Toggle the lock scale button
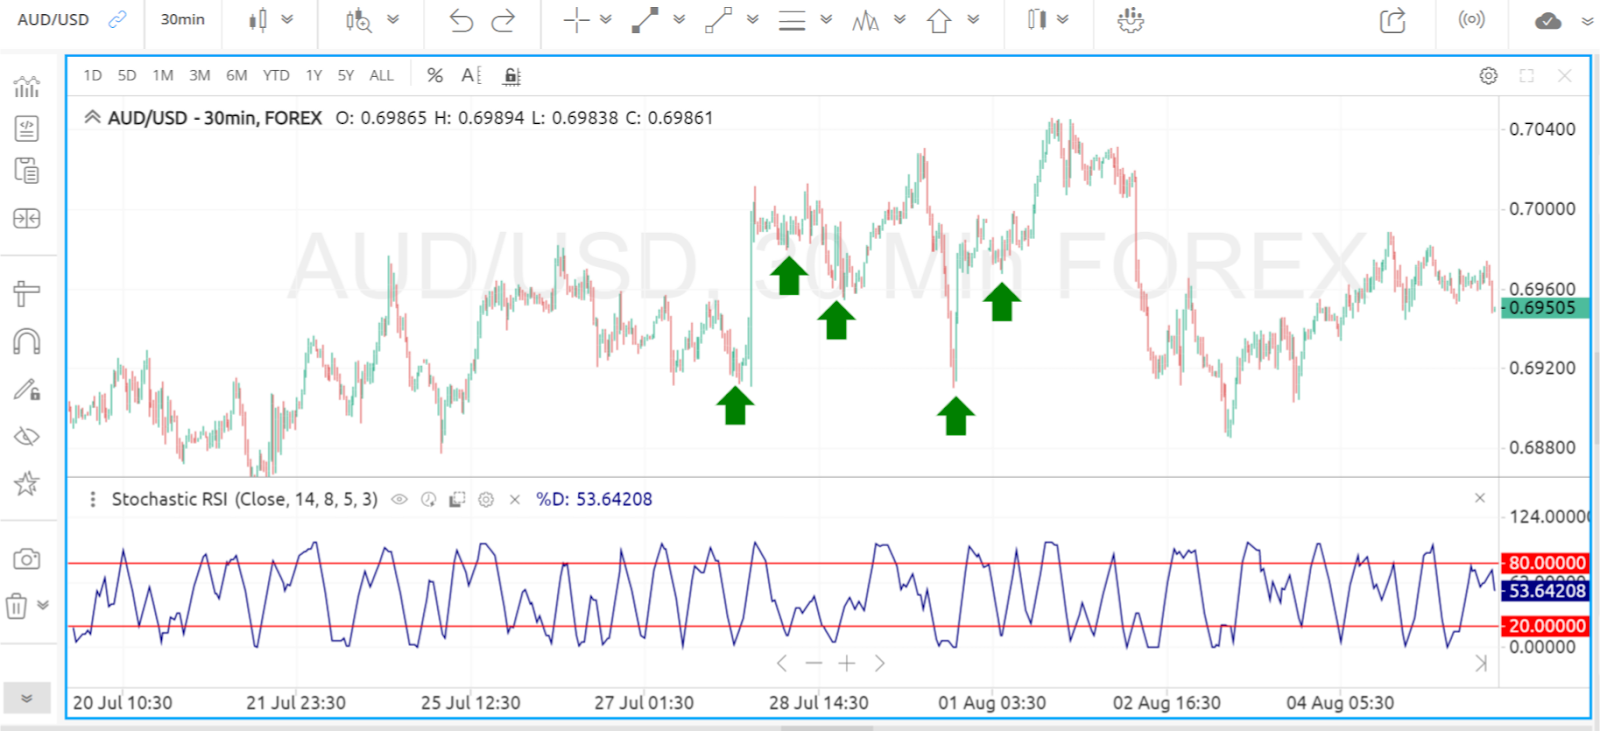The height and width of the screenshot is (731, 1600). point(511,76)
